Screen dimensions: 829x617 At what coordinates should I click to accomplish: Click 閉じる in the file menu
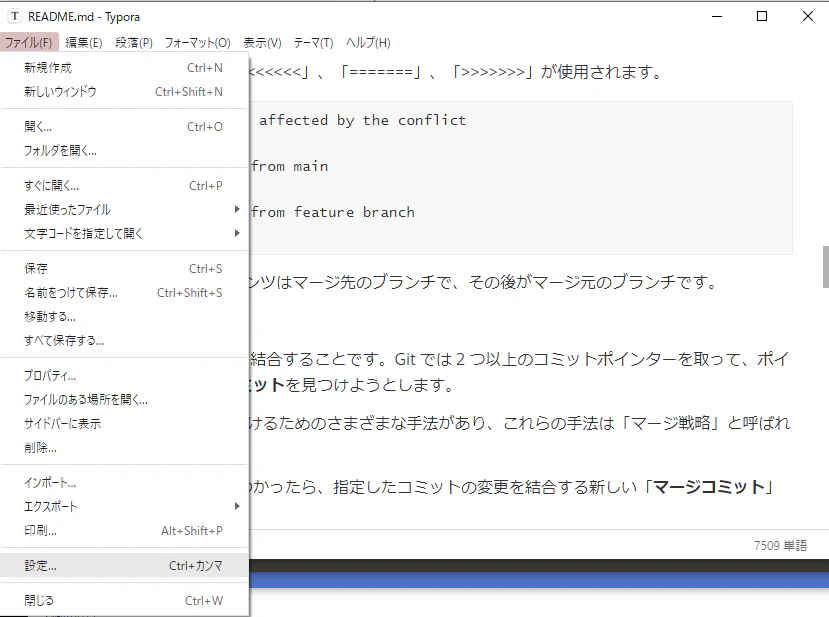coord(124,601)
